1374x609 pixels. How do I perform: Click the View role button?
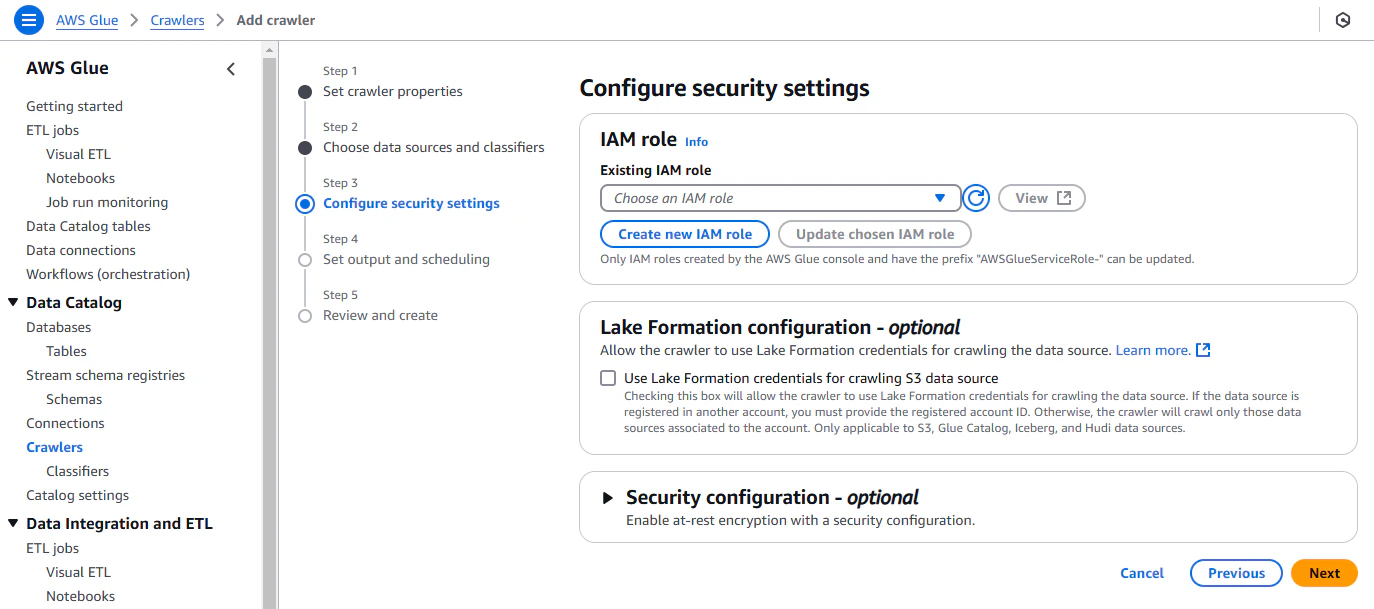tap(1042, 198)
